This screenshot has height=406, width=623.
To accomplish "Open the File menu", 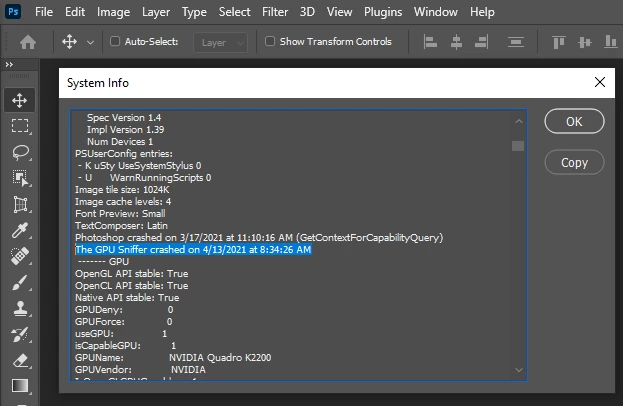I will [x=44, y=12].
